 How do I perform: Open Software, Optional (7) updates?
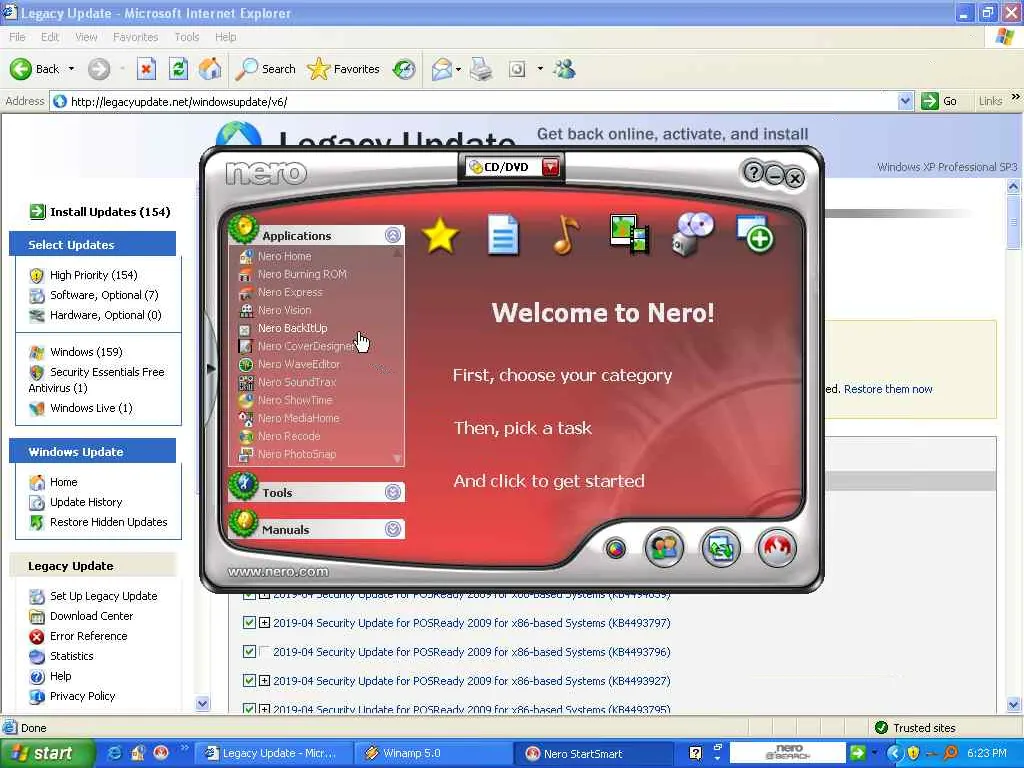(x=104, y=295)
